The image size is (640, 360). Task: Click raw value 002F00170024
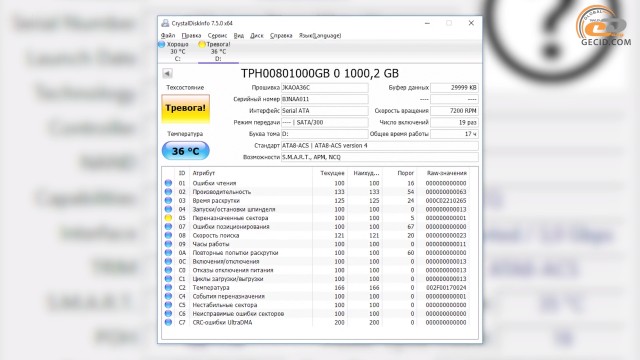(446, 288)
